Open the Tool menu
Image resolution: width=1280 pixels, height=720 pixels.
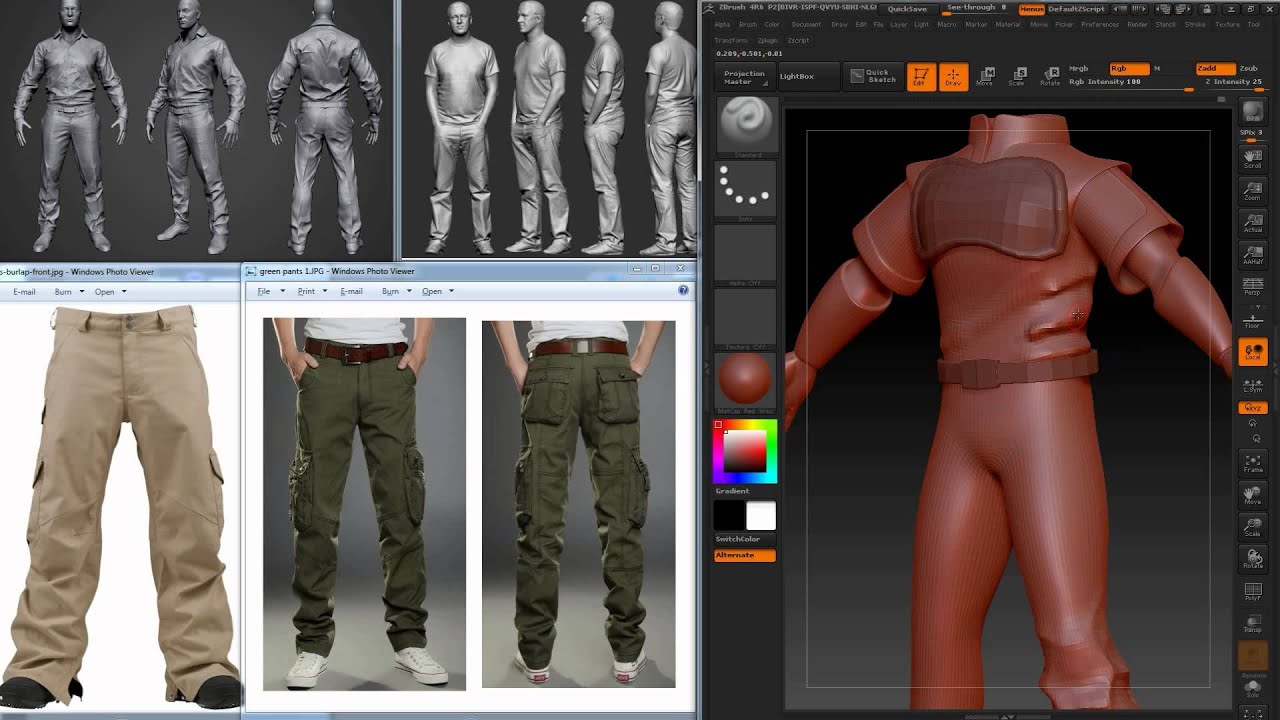coord(1253,24)
